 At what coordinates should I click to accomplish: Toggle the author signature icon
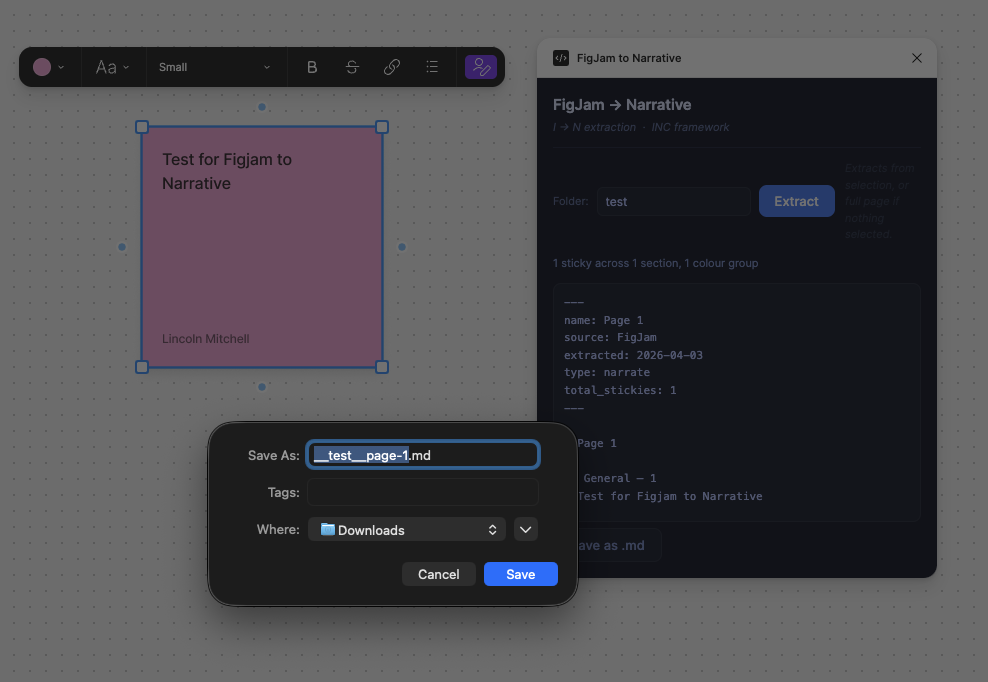tap(481, 67)
